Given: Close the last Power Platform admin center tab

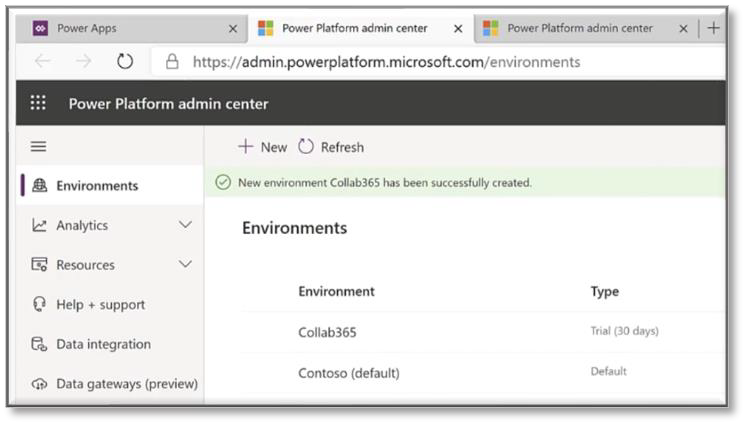Looking at the screenshot, I should [683, 29].
